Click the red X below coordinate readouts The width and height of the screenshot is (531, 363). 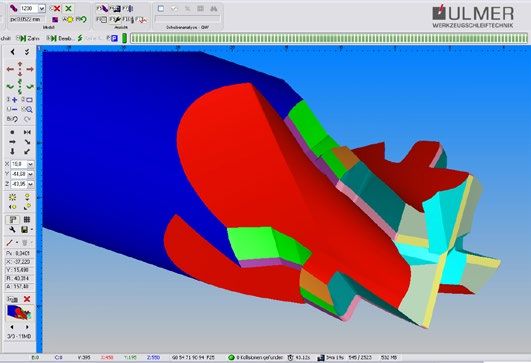27,299
